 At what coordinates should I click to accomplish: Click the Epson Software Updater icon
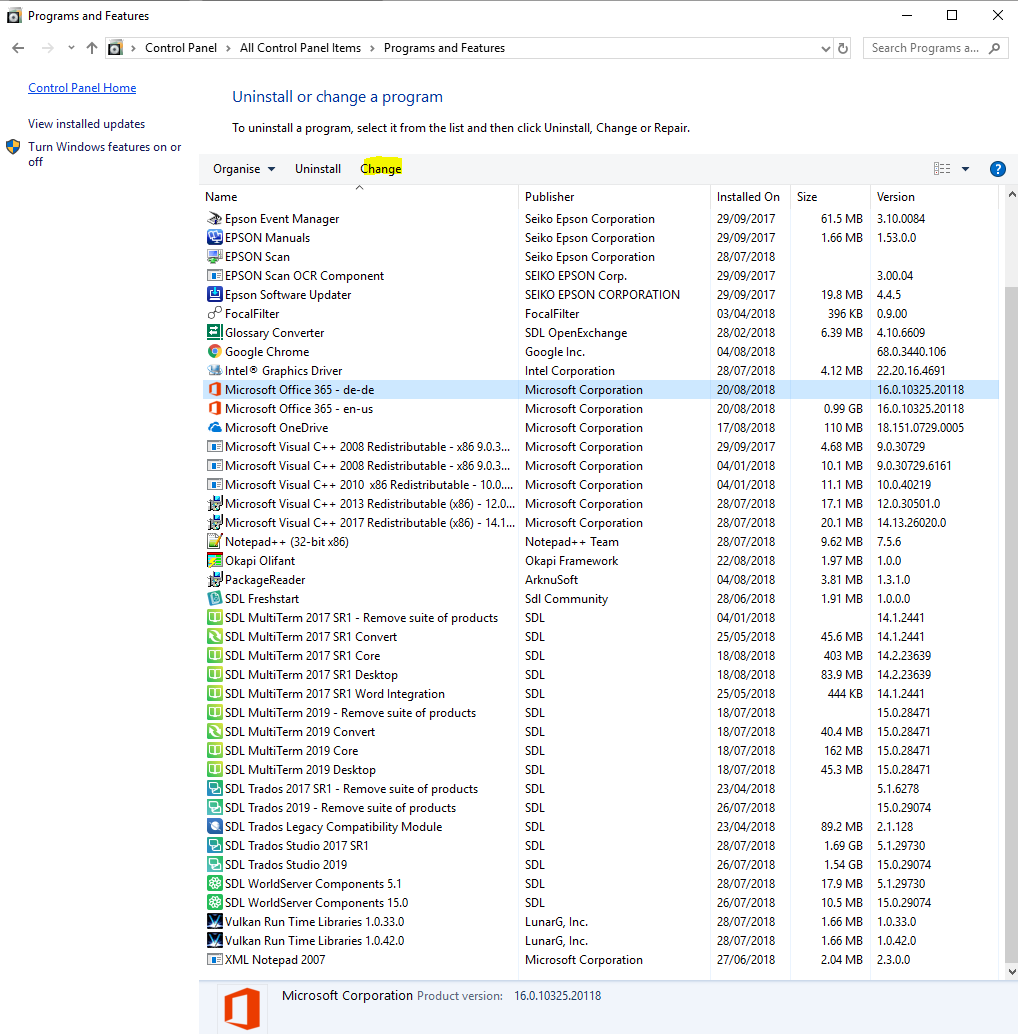point(214,294)
